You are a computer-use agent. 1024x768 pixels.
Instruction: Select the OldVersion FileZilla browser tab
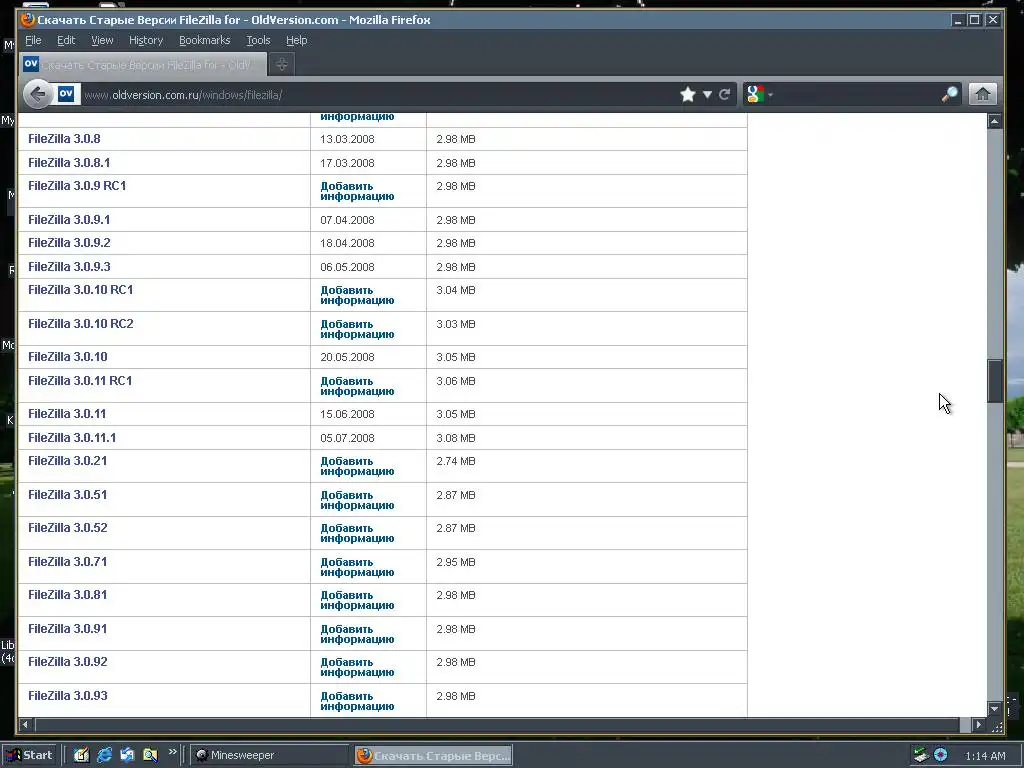[x=143, y=64]
